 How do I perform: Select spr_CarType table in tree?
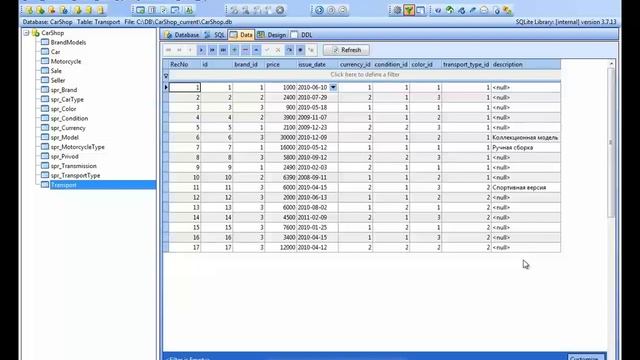[x=67, y=100]
